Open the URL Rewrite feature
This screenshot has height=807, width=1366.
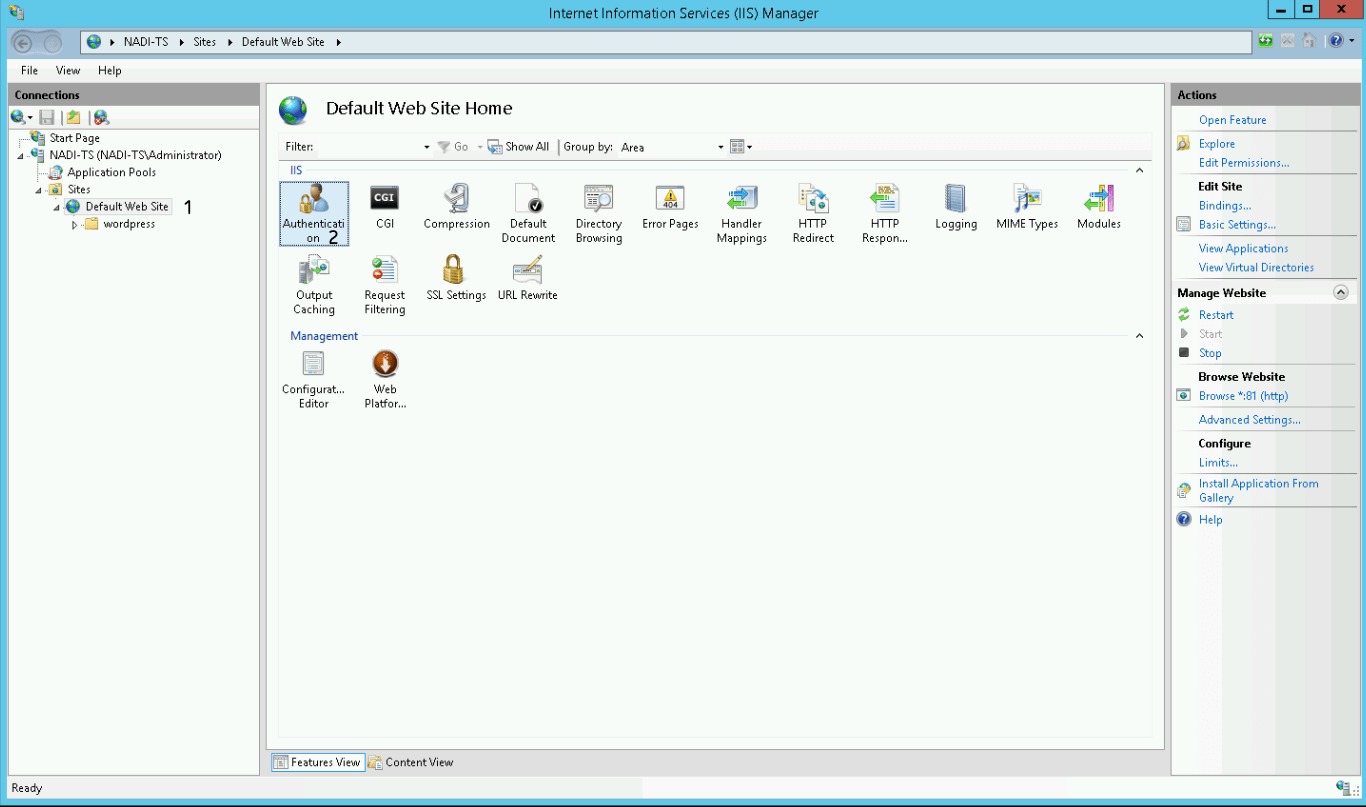527,278
